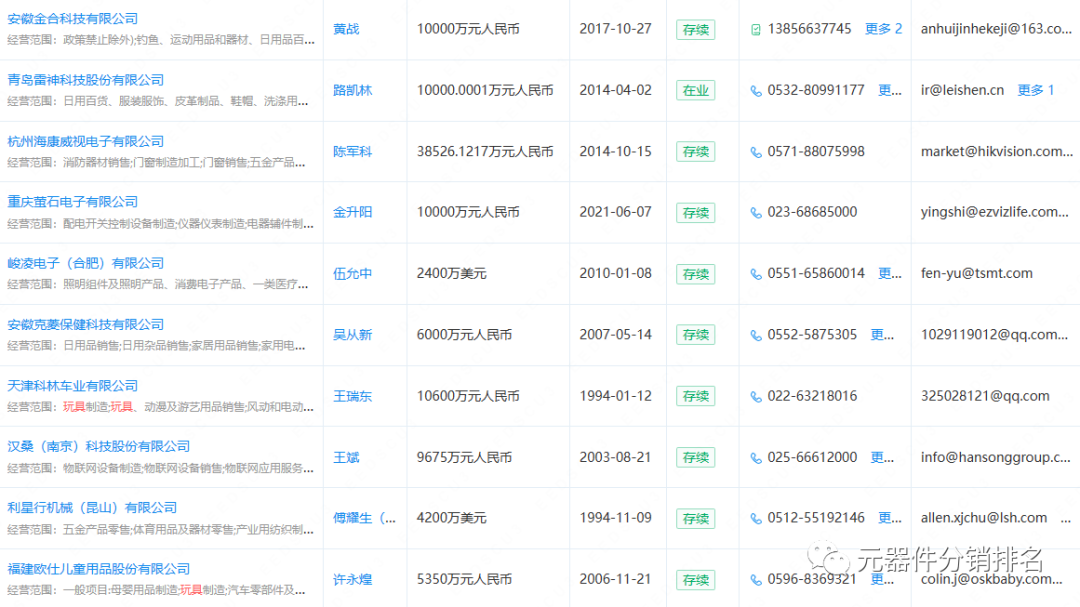Select email info@hansonggroup.c...

pyautogui.click(x=995, y=457)
